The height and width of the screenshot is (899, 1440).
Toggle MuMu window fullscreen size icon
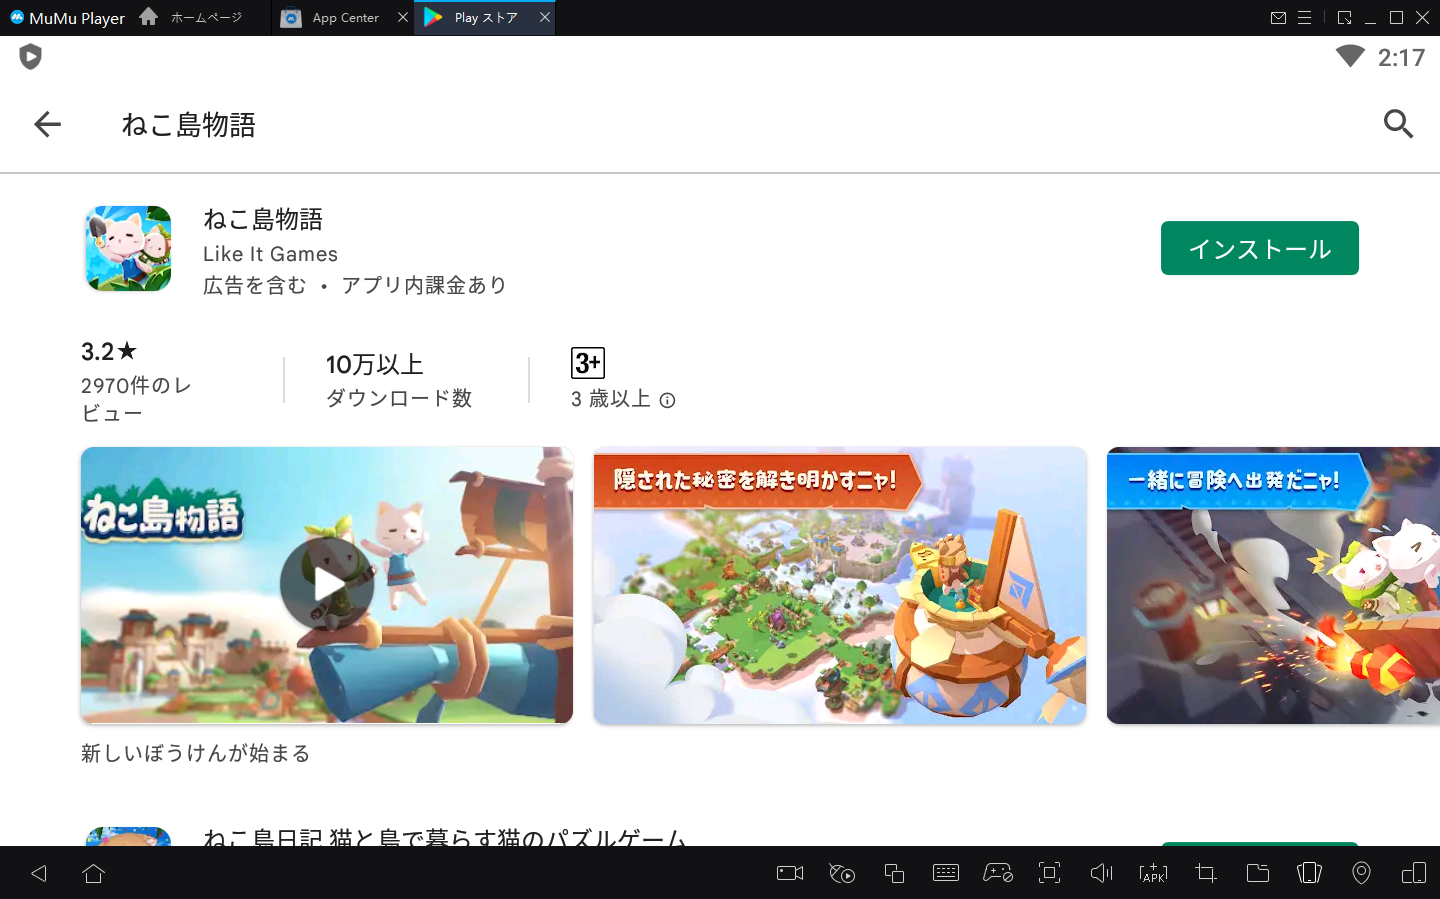click(1344, 18)
